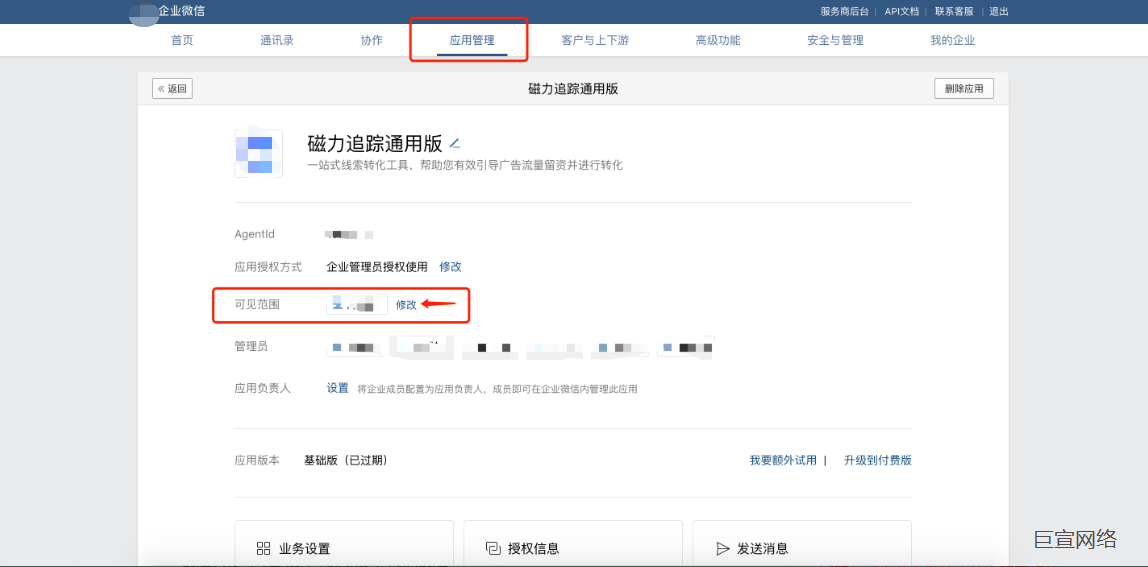Click 修改 next to 应用授权方式
The image size is (1148, 567).
[x=450, y=267]
